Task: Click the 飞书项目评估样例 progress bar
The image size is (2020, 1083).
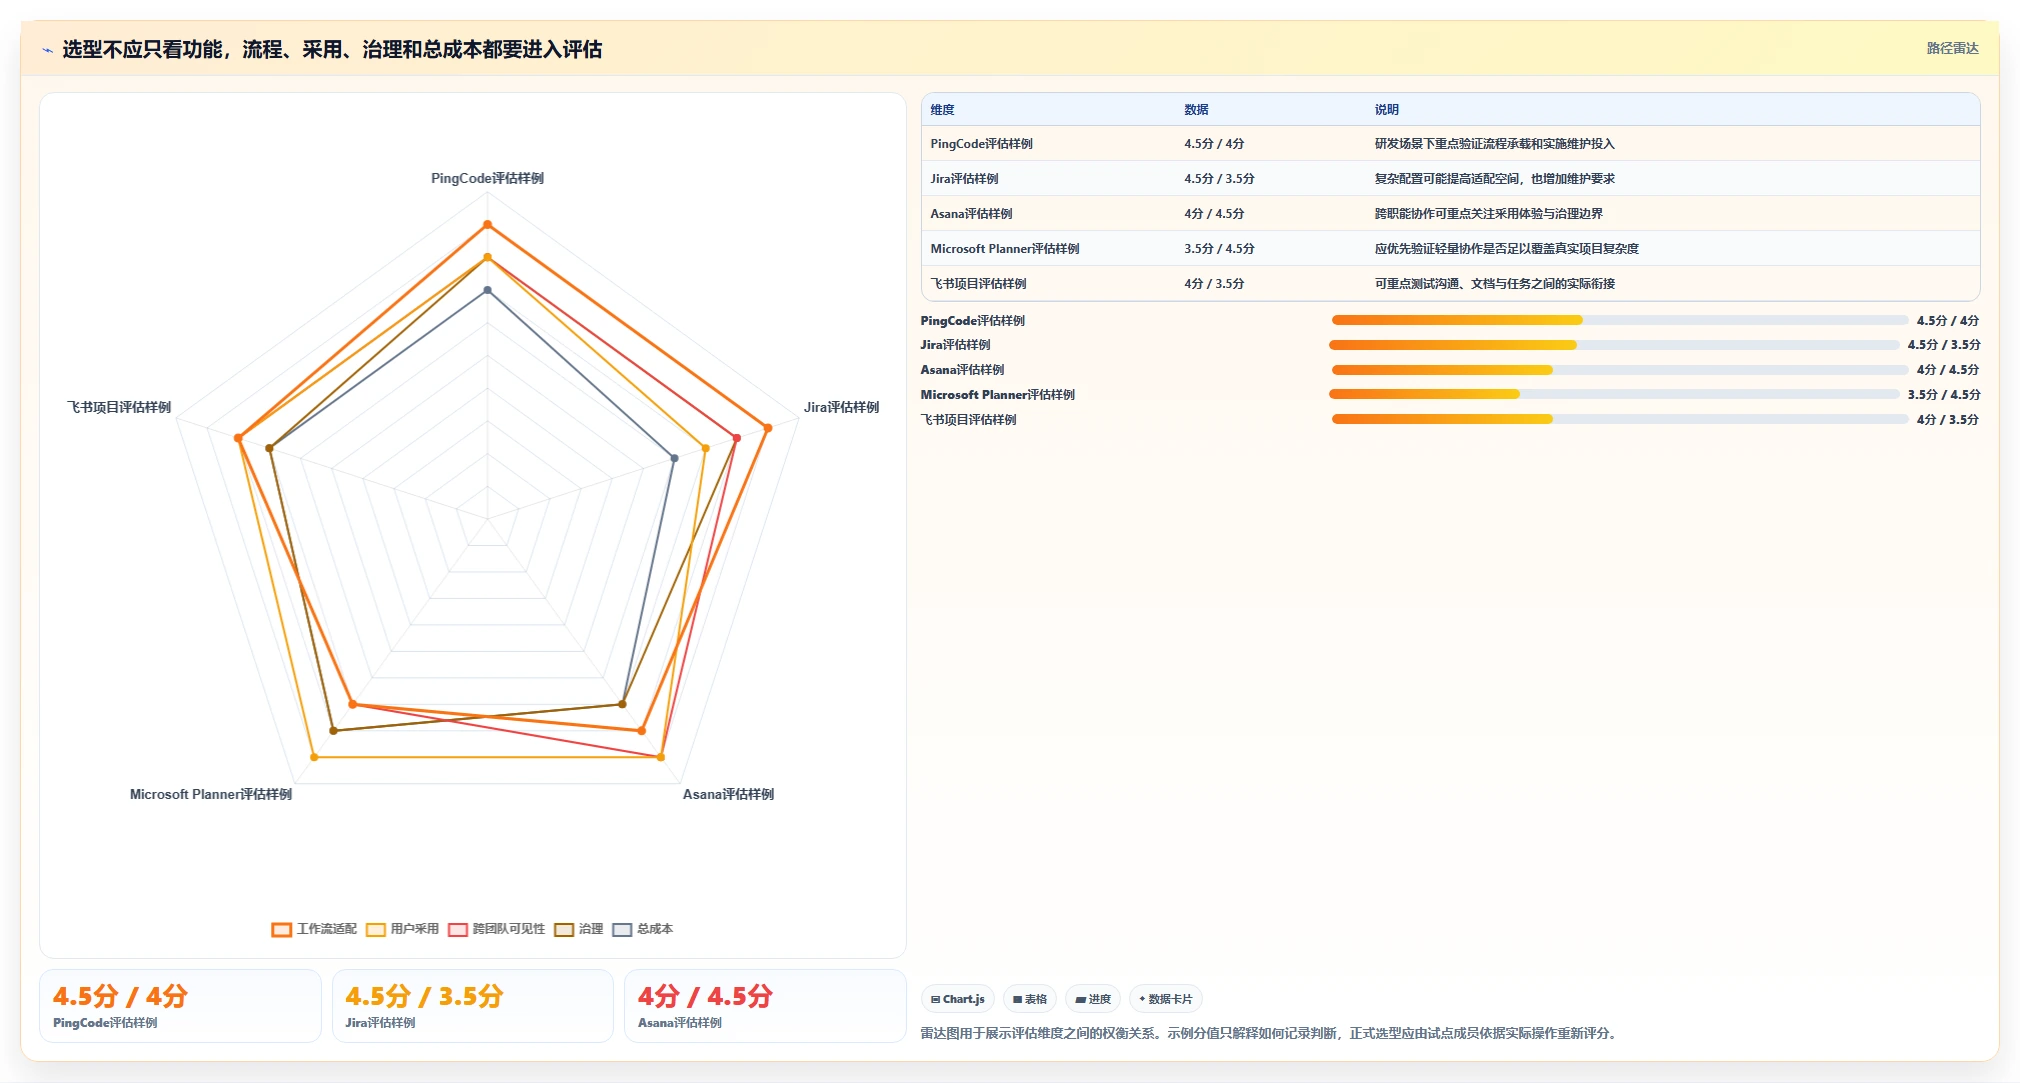Action: point(1619,419)
